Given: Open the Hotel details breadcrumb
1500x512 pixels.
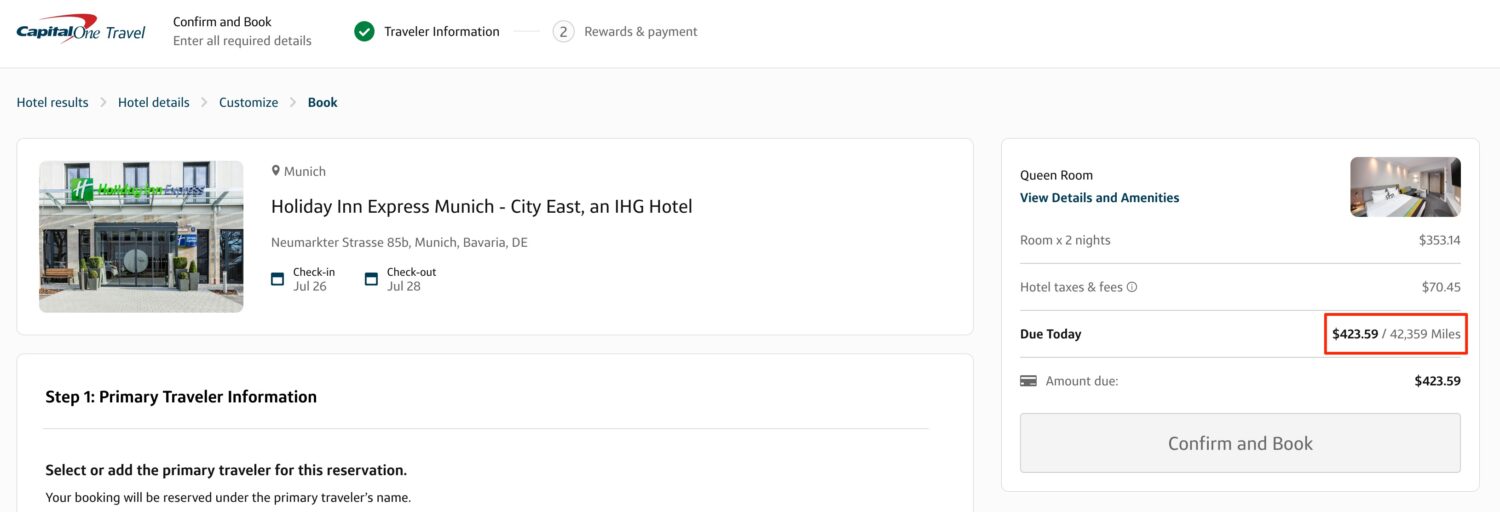Looking at the screenshot, I should [154, 102].
